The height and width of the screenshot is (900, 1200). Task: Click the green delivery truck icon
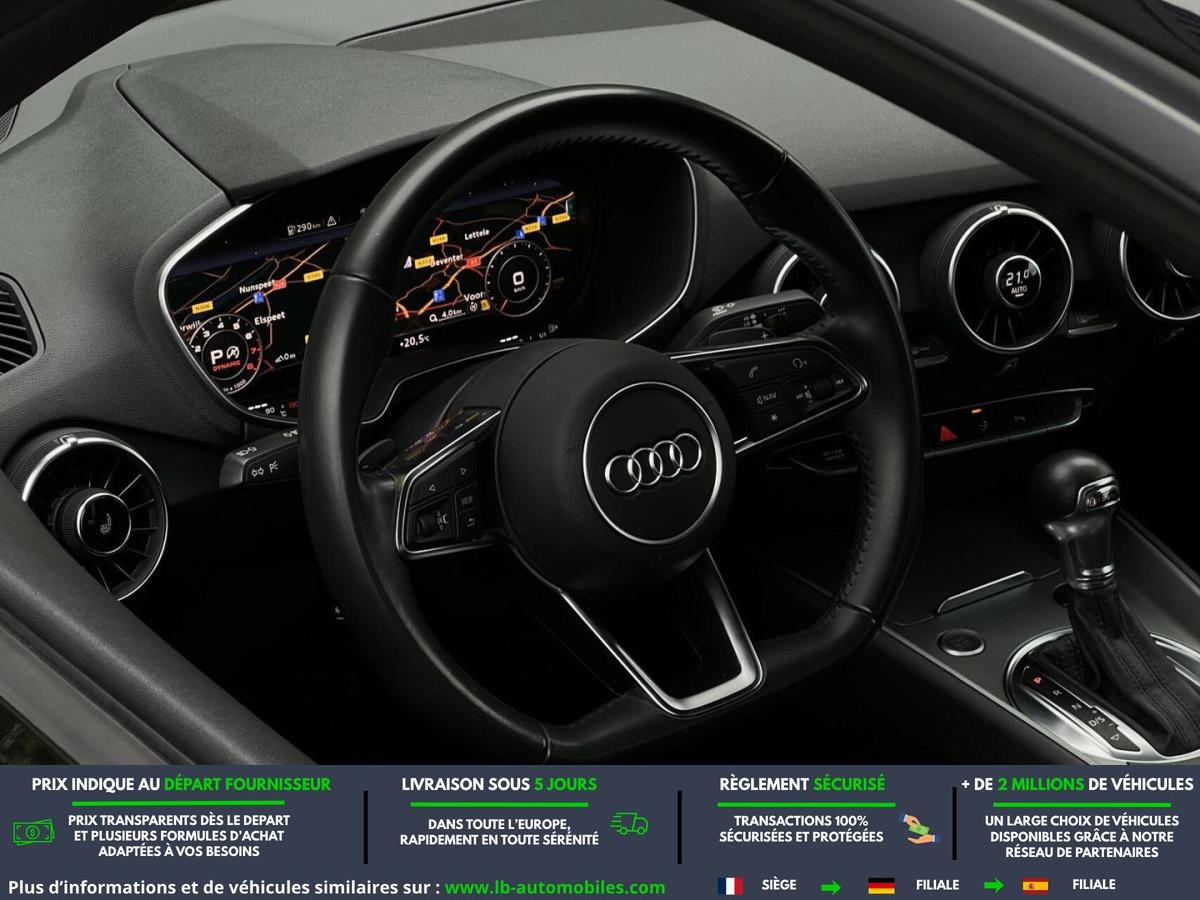[x=629, y=824]
